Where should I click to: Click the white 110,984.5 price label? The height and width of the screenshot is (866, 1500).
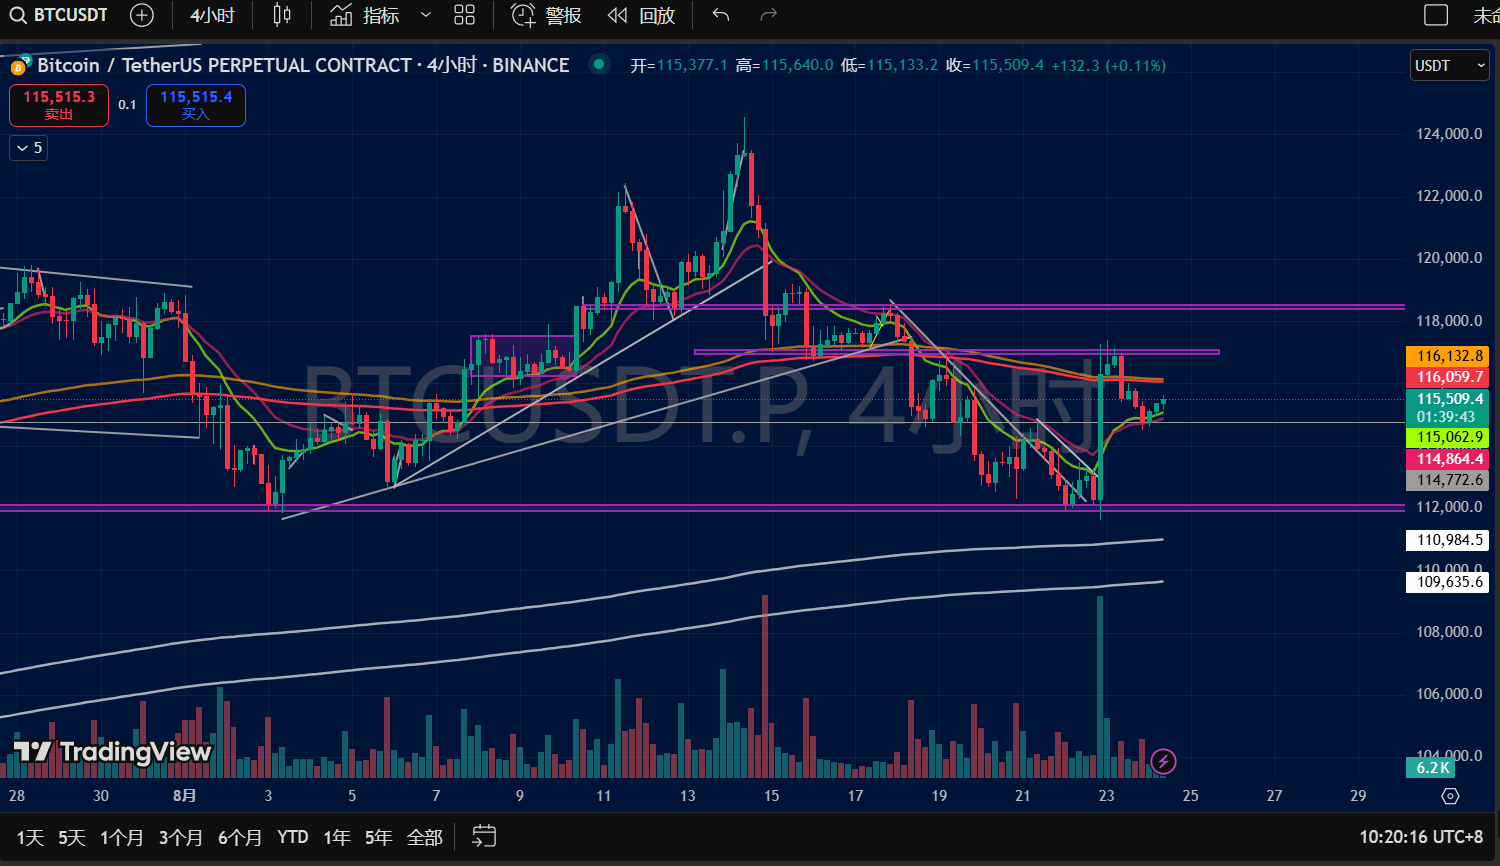pyautogui.click(x=1447, y=540)
